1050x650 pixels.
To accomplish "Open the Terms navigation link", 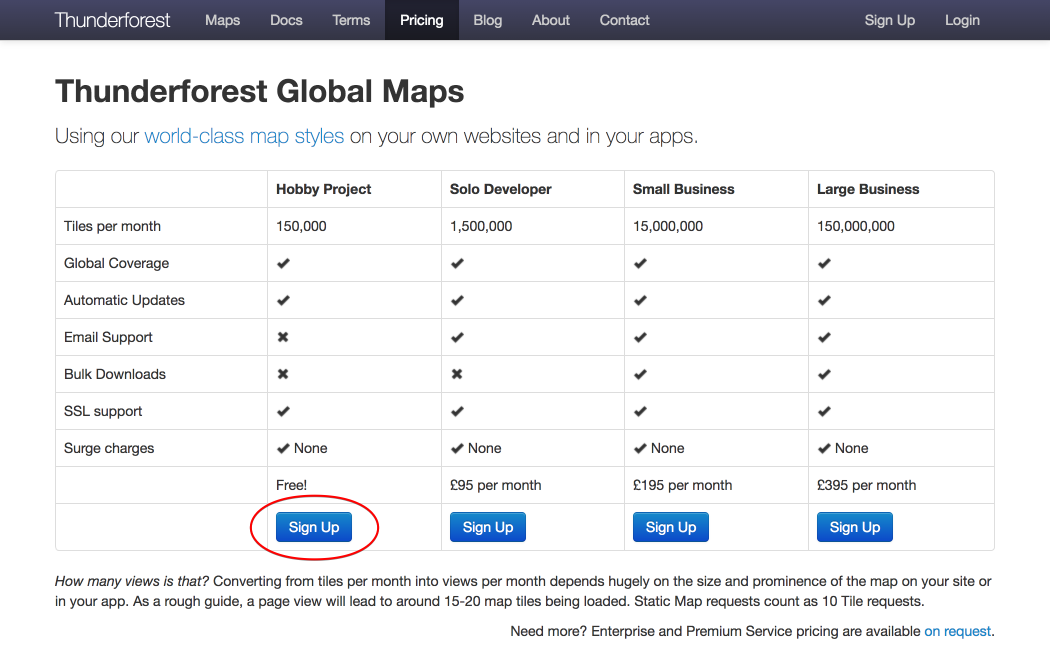I will (351, 20).
